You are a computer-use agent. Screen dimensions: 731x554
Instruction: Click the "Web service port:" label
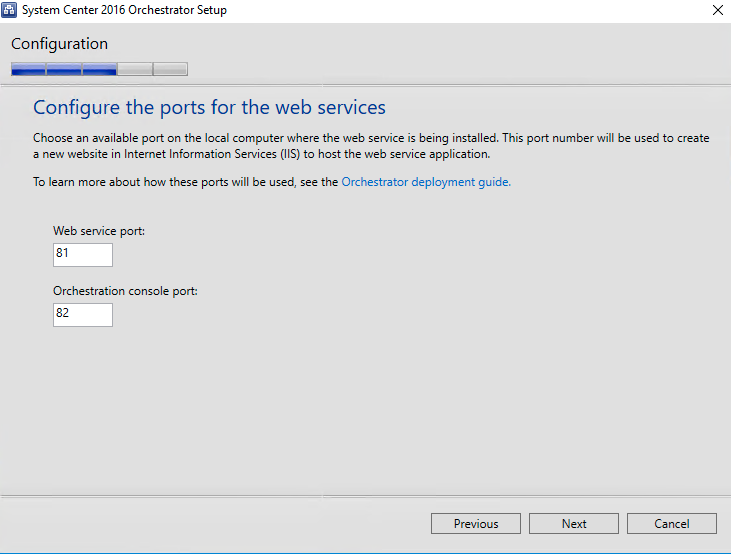99,231
